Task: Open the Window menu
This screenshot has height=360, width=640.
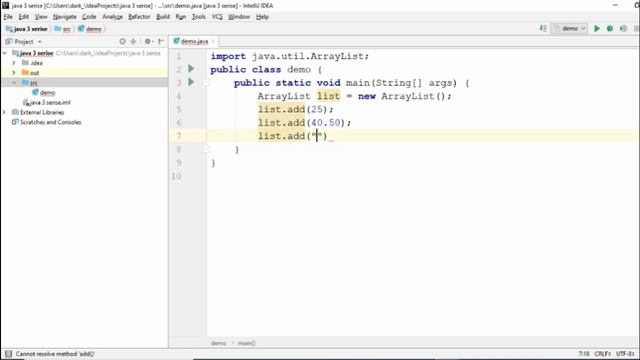Action: point(239,17)
